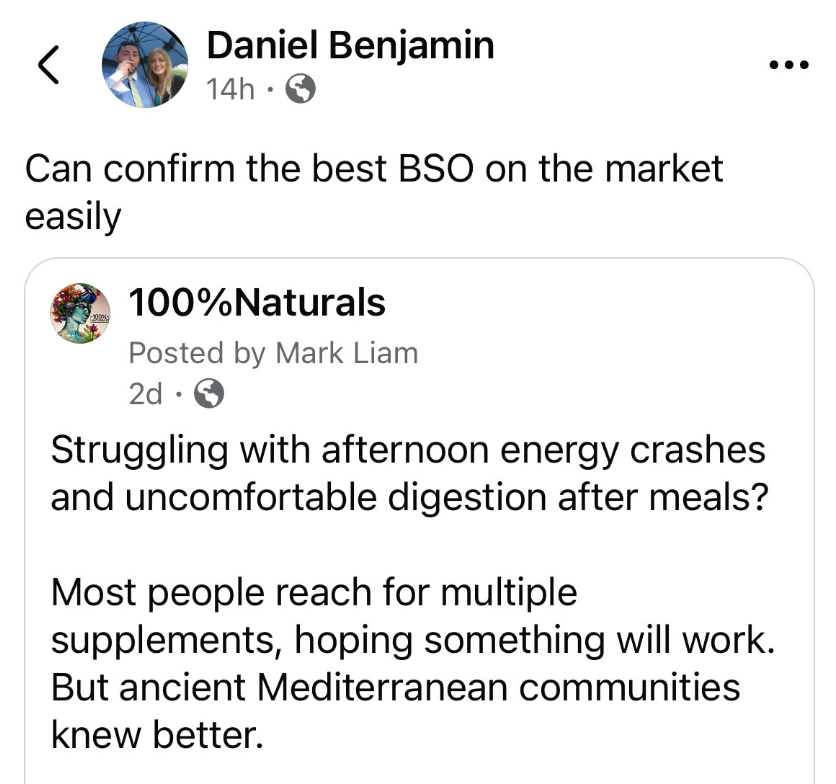
Task: Open Mark Liam's profile link
Action: [346, 352]
